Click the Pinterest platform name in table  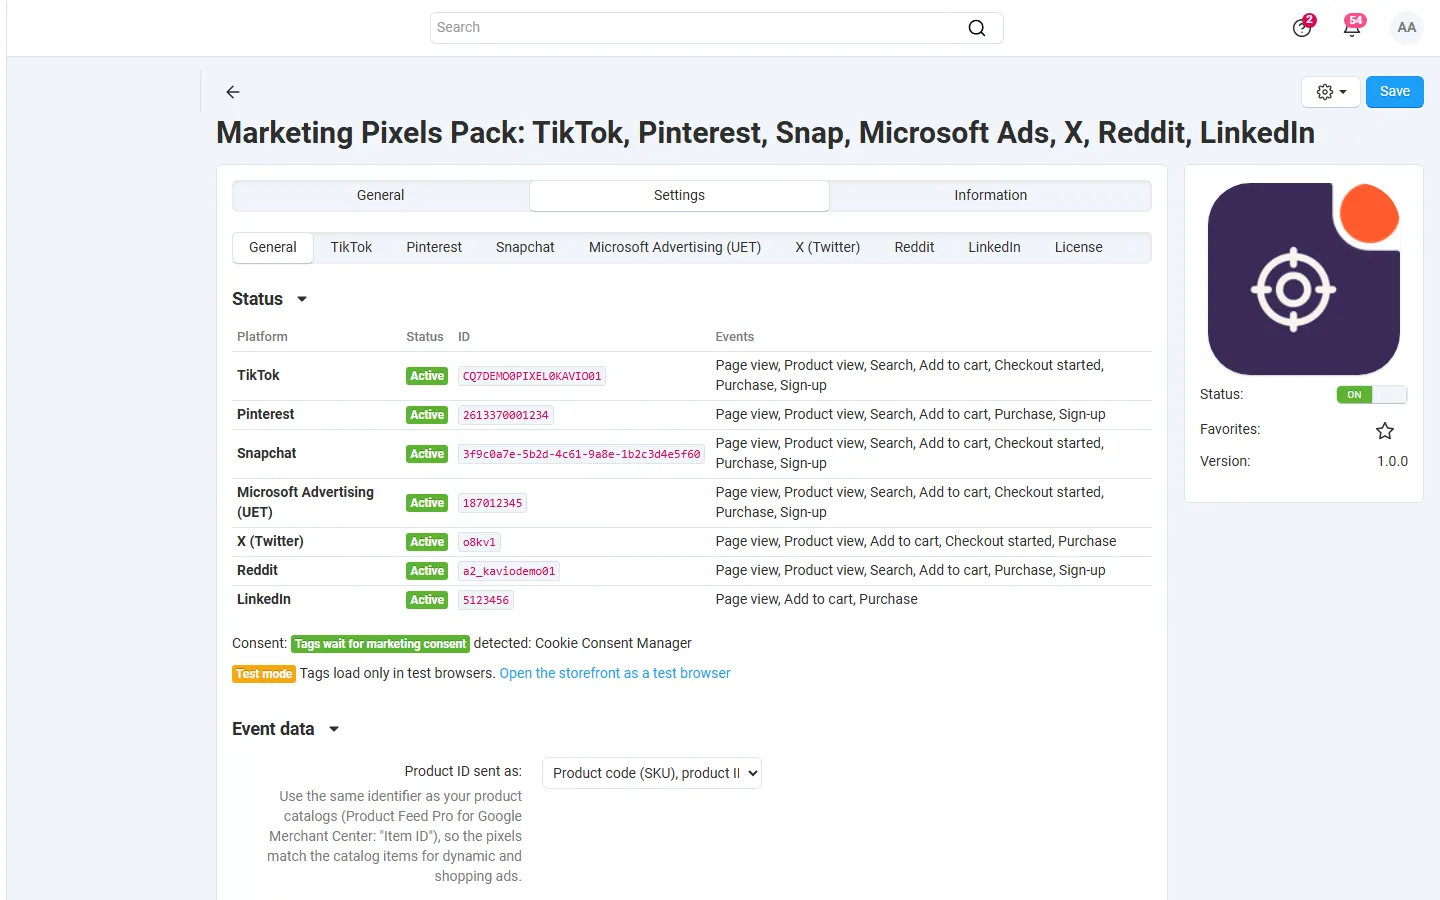266,415
